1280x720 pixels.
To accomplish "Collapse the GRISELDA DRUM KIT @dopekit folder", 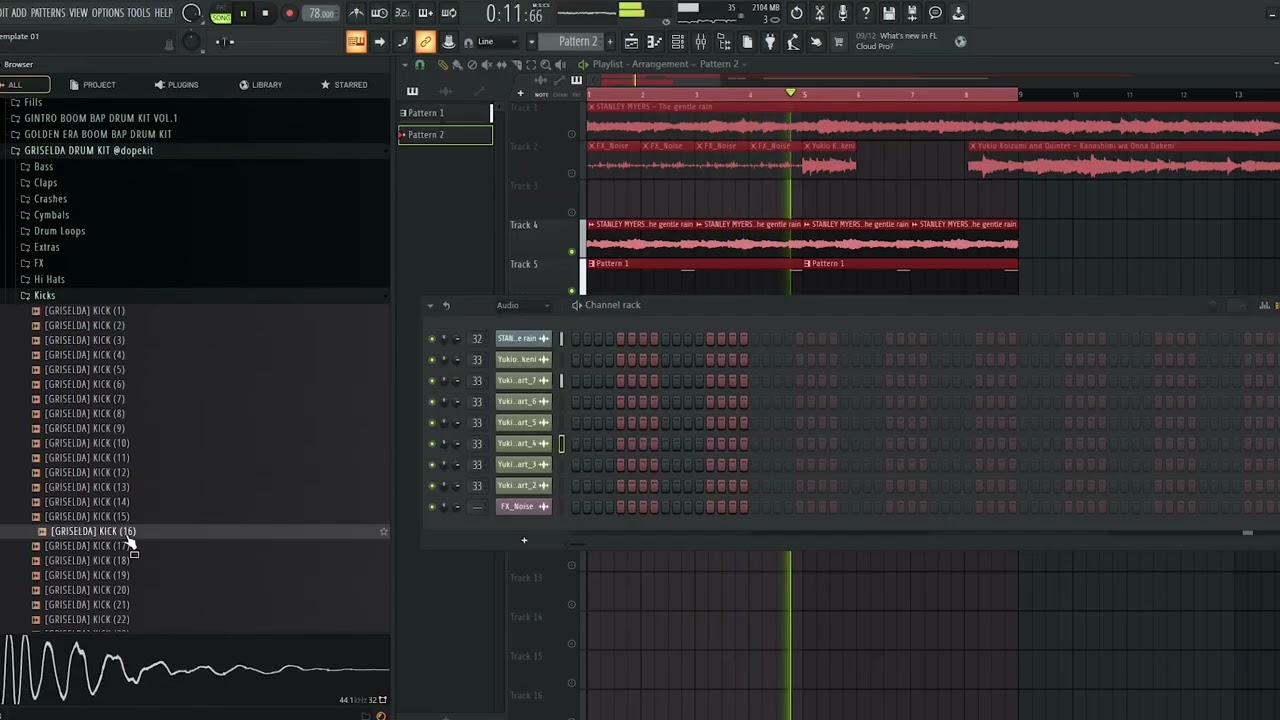I will pos(88,150).
